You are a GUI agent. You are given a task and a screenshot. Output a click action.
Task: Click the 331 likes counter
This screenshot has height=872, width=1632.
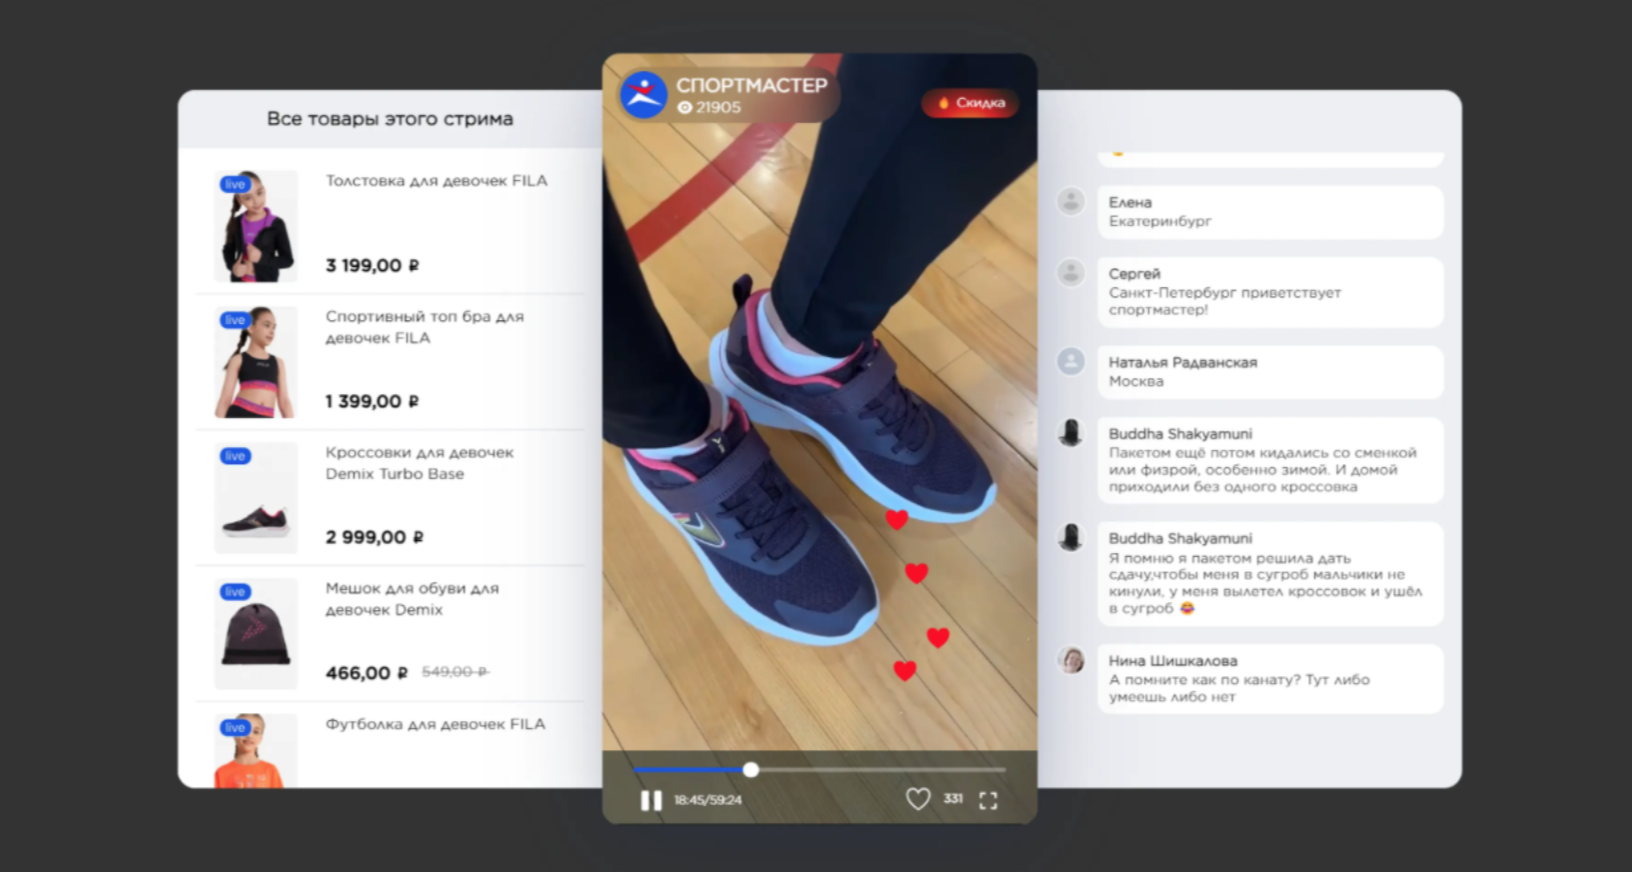(x=953, y=799)
